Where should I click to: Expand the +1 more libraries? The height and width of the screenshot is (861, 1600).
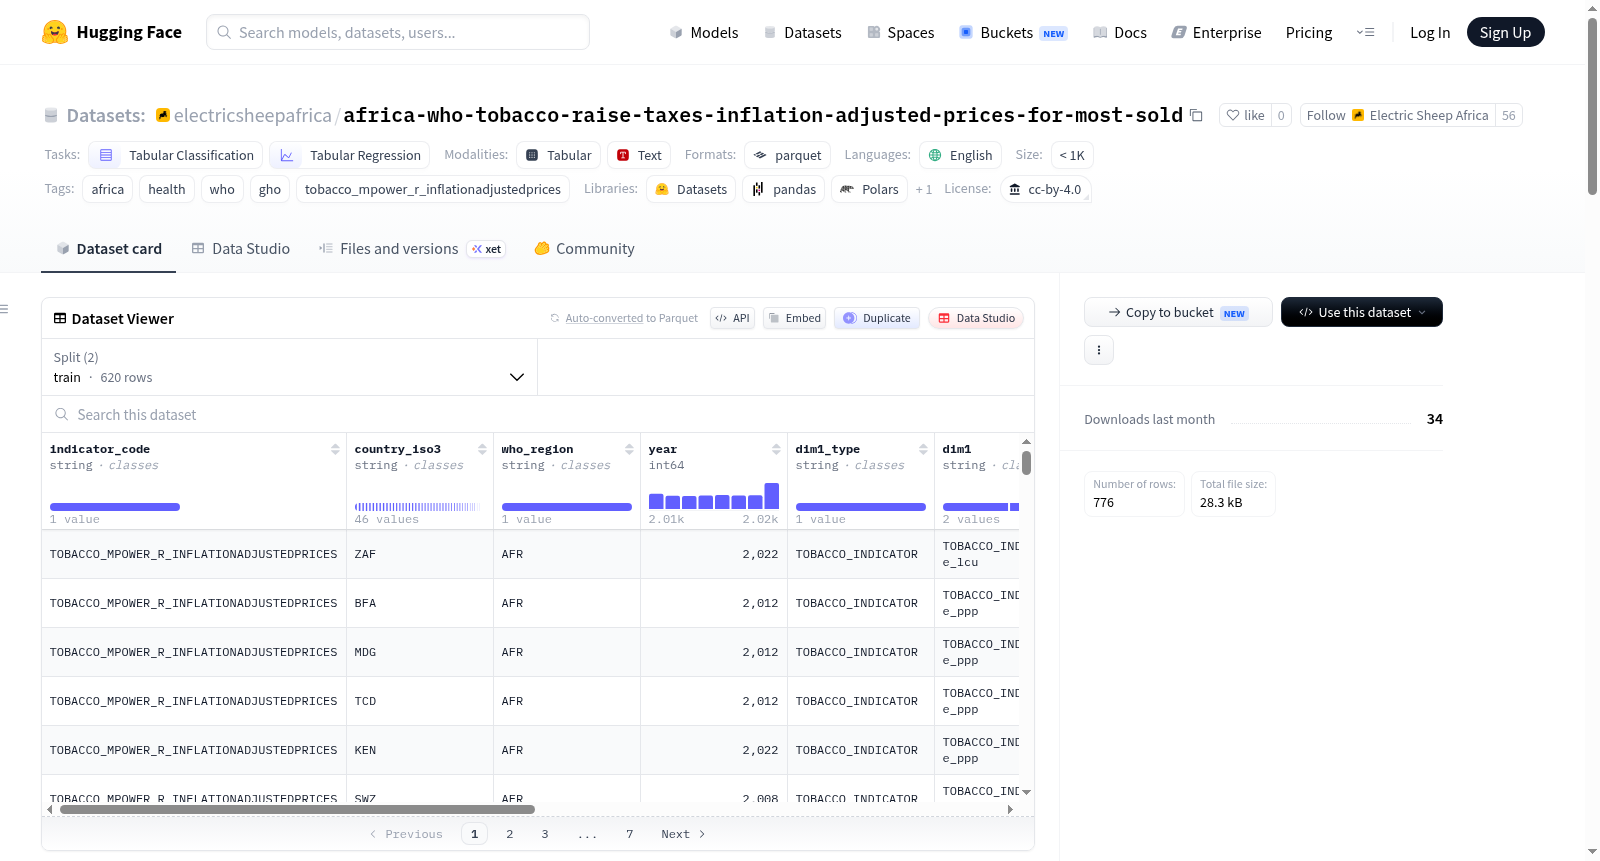point(924,189)
